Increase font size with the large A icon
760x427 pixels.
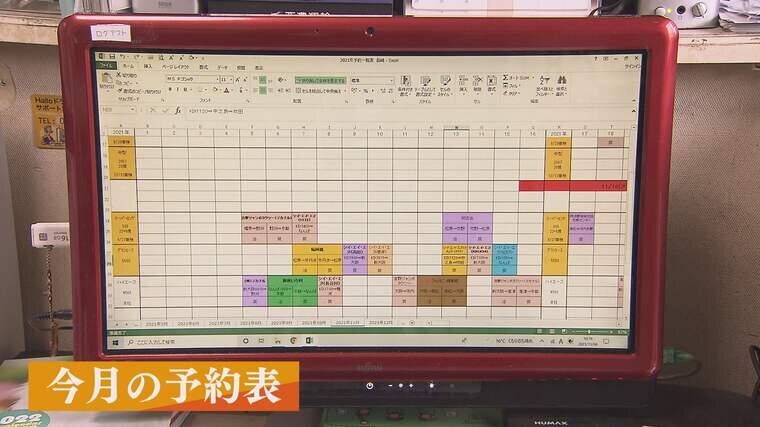pos(237,79)
